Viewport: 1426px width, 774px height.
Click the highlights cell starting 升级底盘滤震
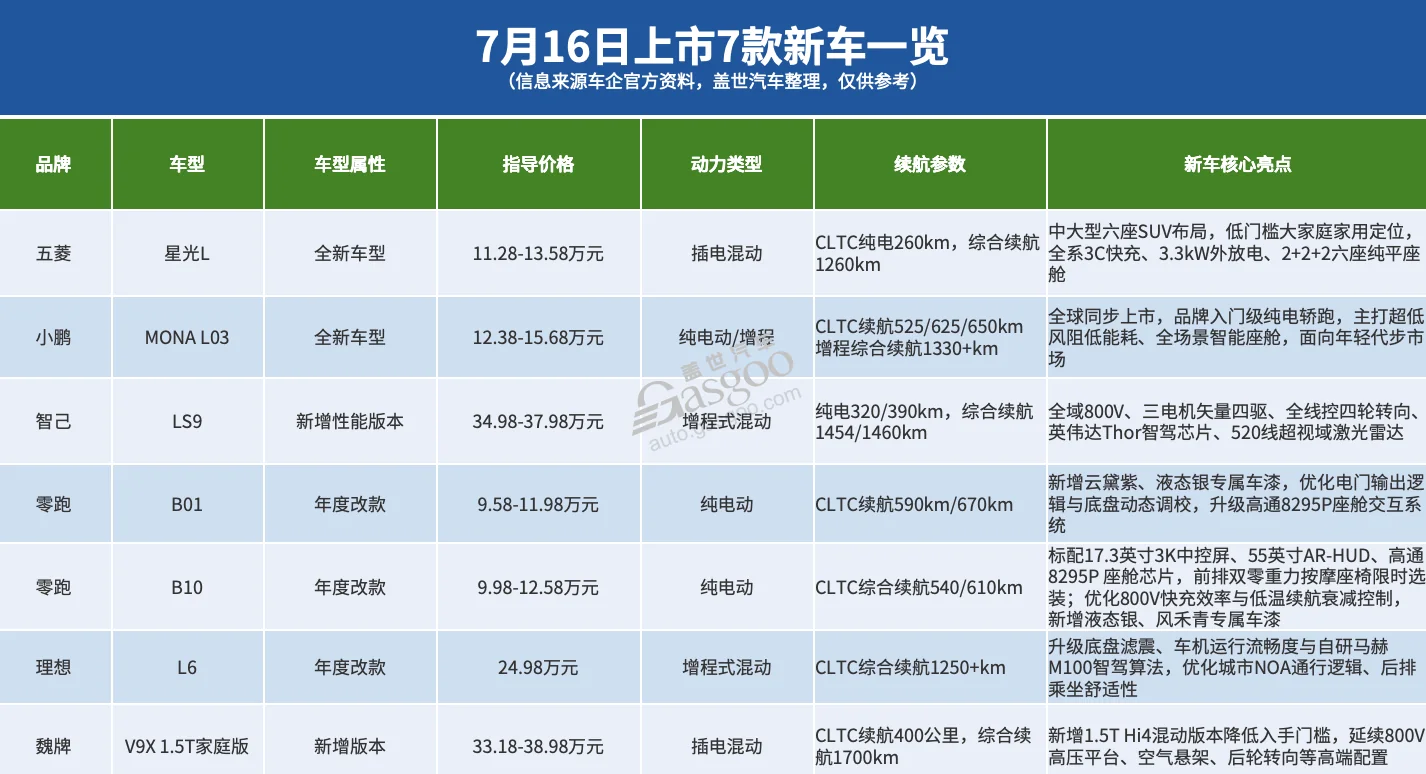click(x=1237, y=667)
